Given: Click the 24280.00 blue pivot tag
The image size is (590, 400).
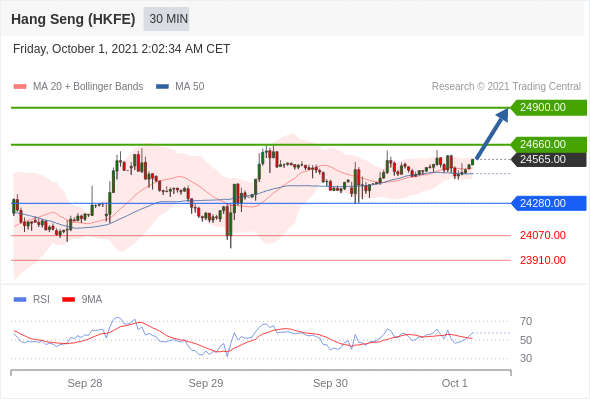Looking at the screenshot, I should tap(549, 204).
